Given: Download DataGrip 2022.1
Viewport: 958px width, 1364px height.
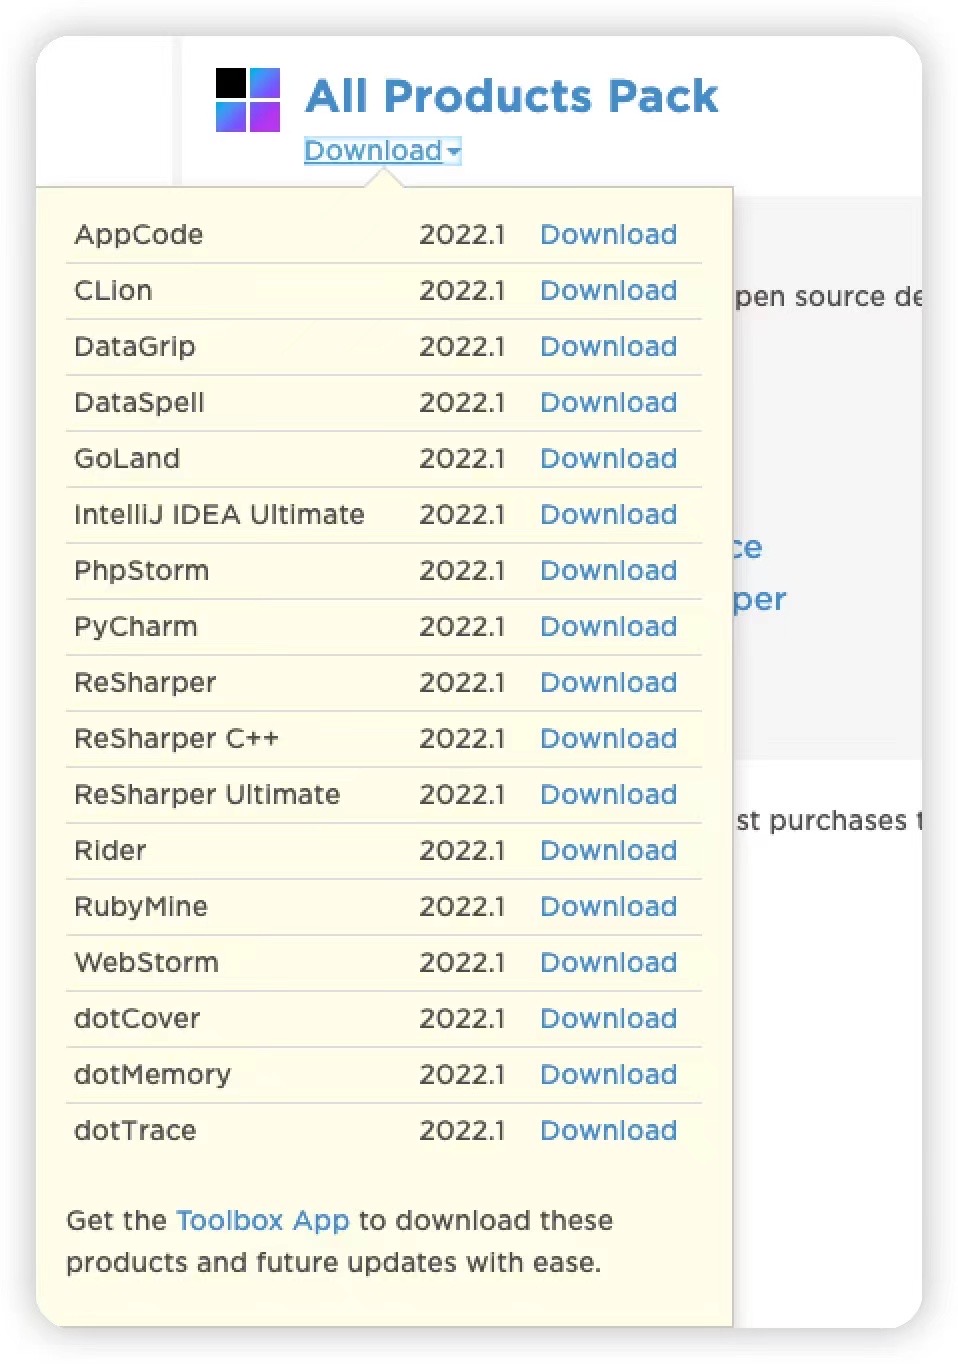Looking at the screenshot, I should tap(608, 346).
